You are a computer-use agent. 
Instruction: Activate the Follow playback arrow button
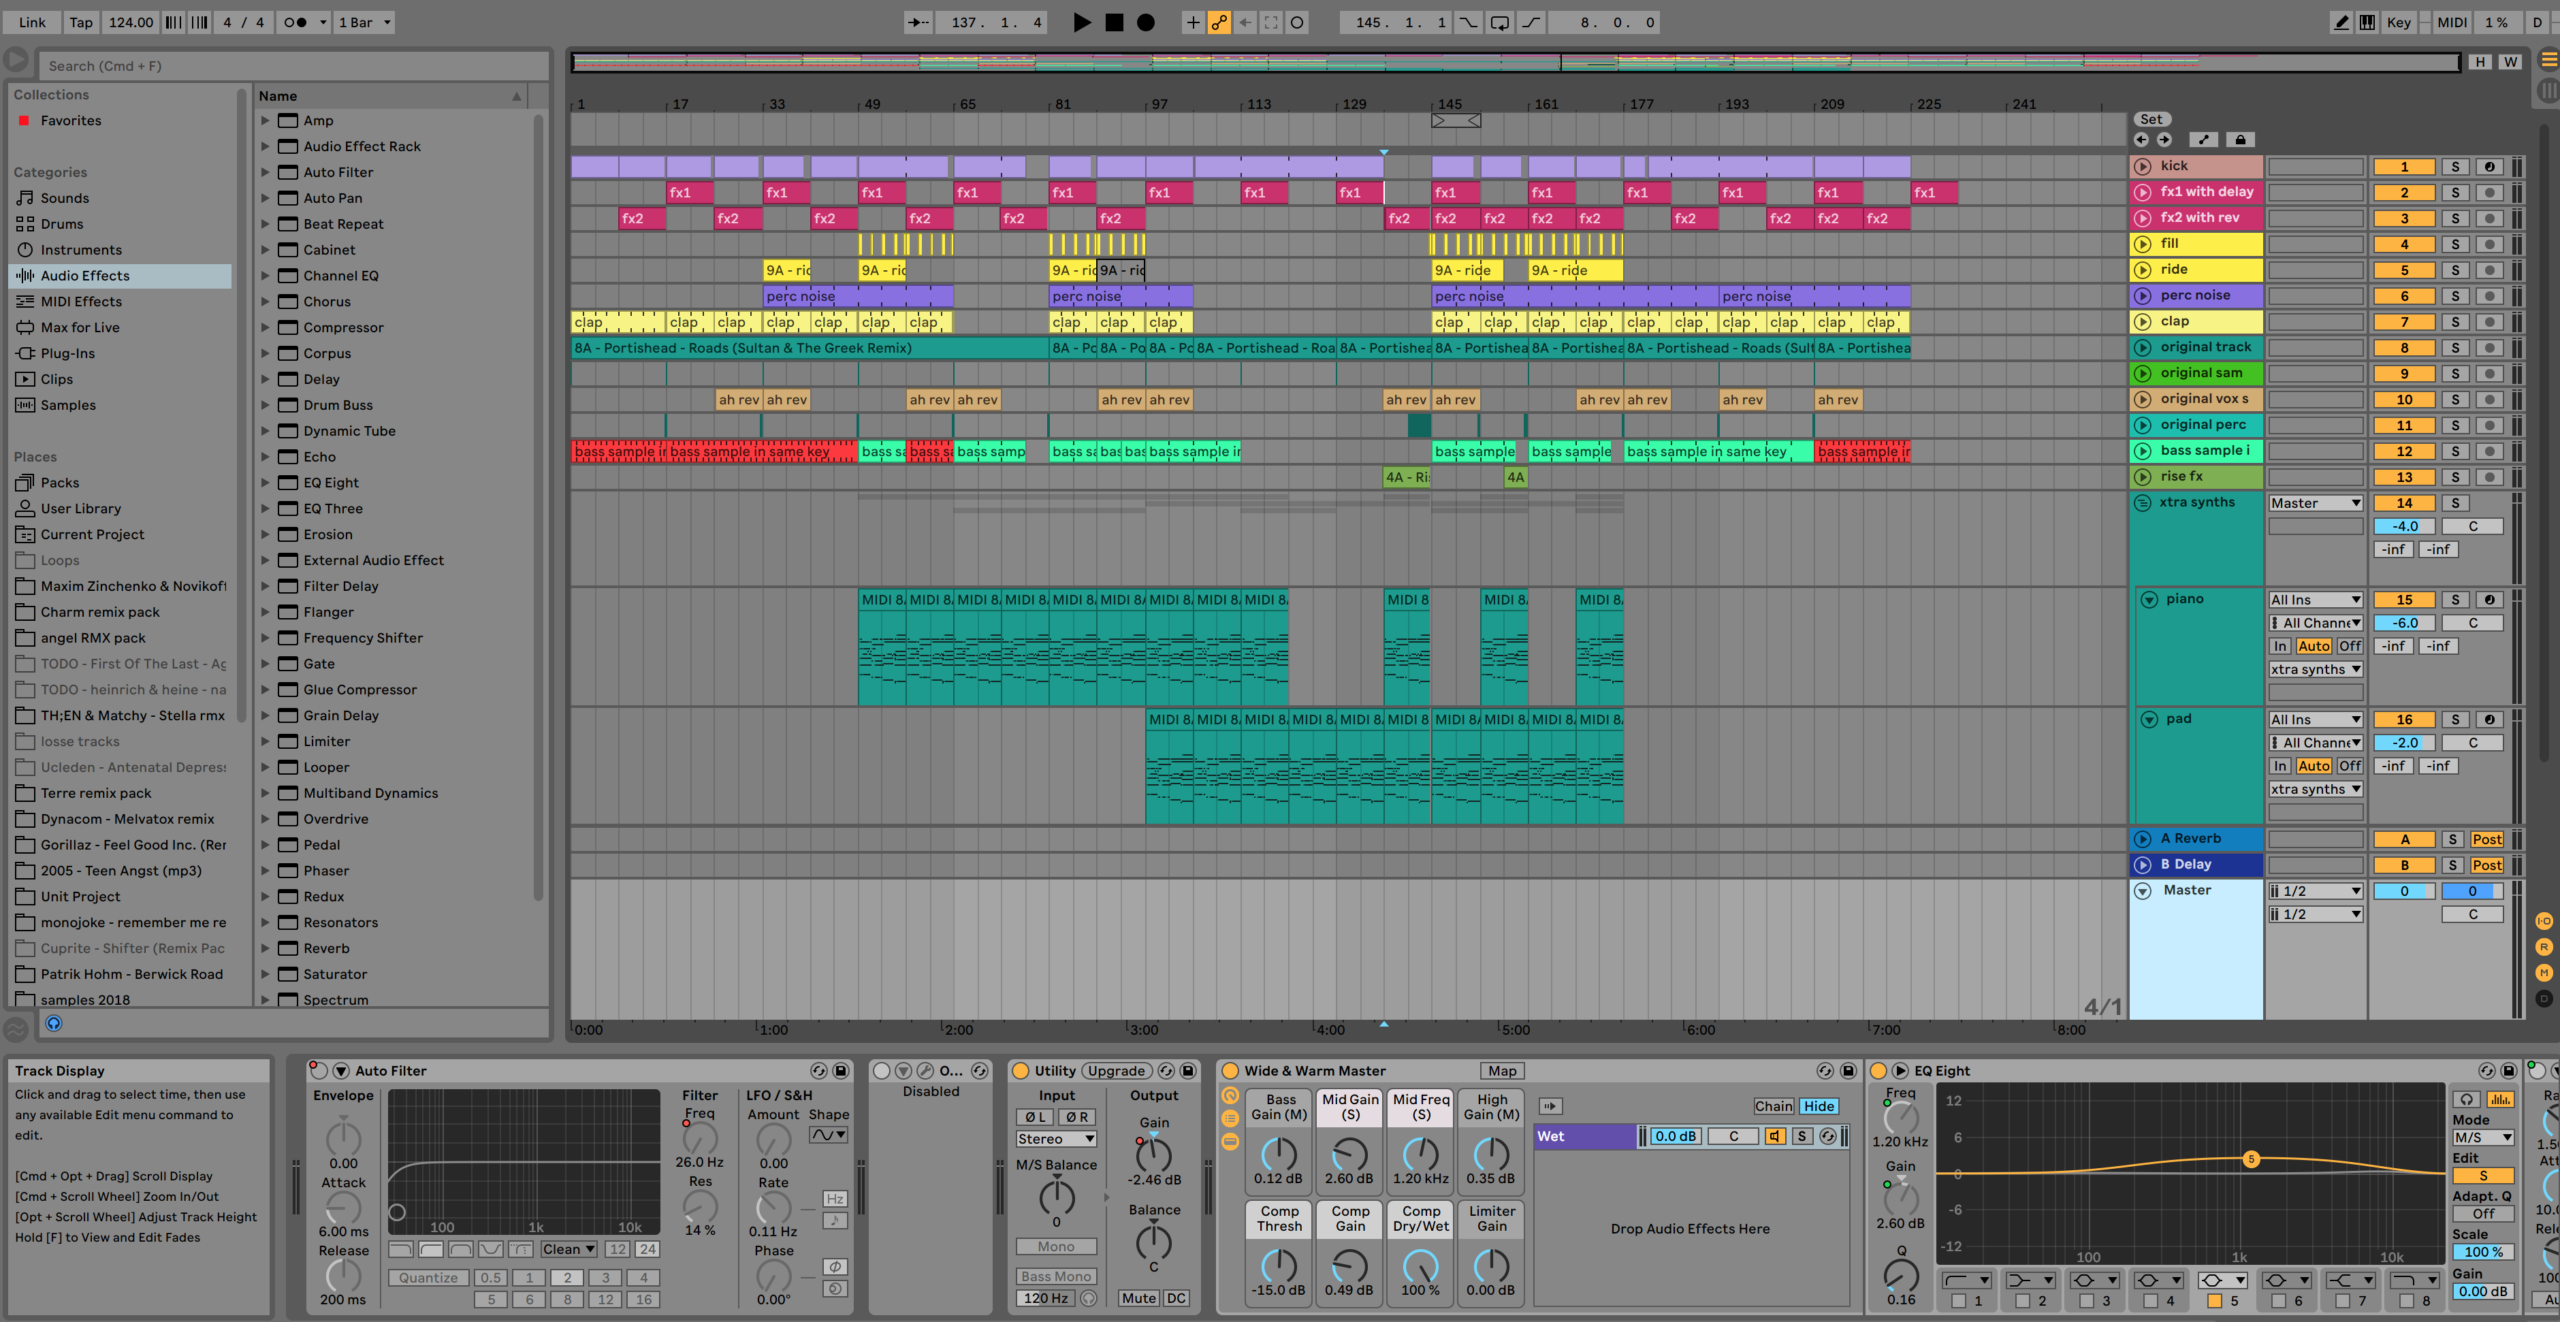click(x=918, y=22)
